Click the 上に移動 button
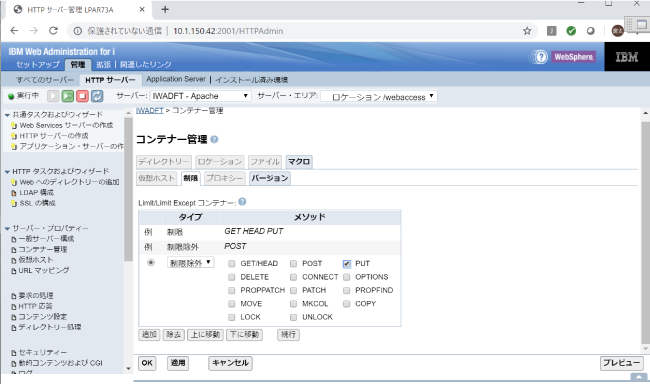Viewport: 650px width, 384px height. coord(206,335)
